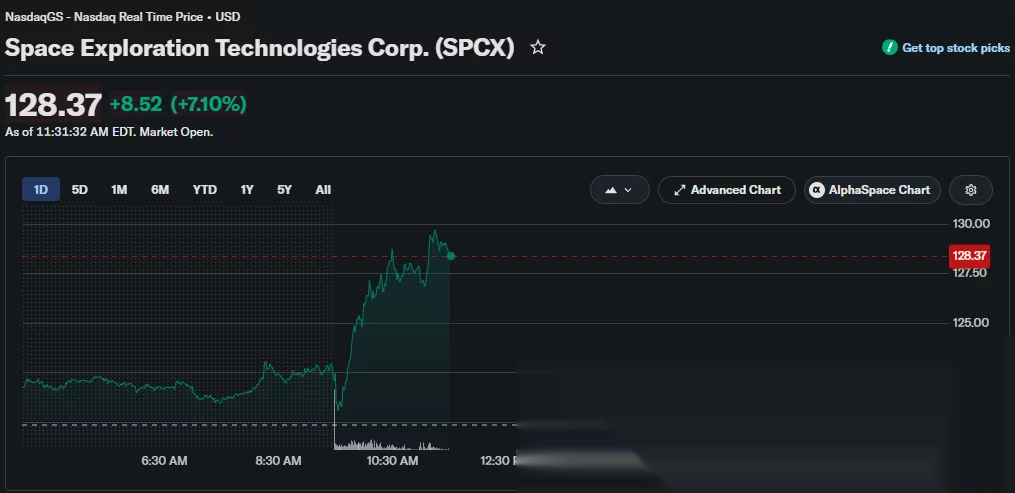Click the 125.00 axis label
This screenshot has width=1015, height=493.
coord(970,322)
